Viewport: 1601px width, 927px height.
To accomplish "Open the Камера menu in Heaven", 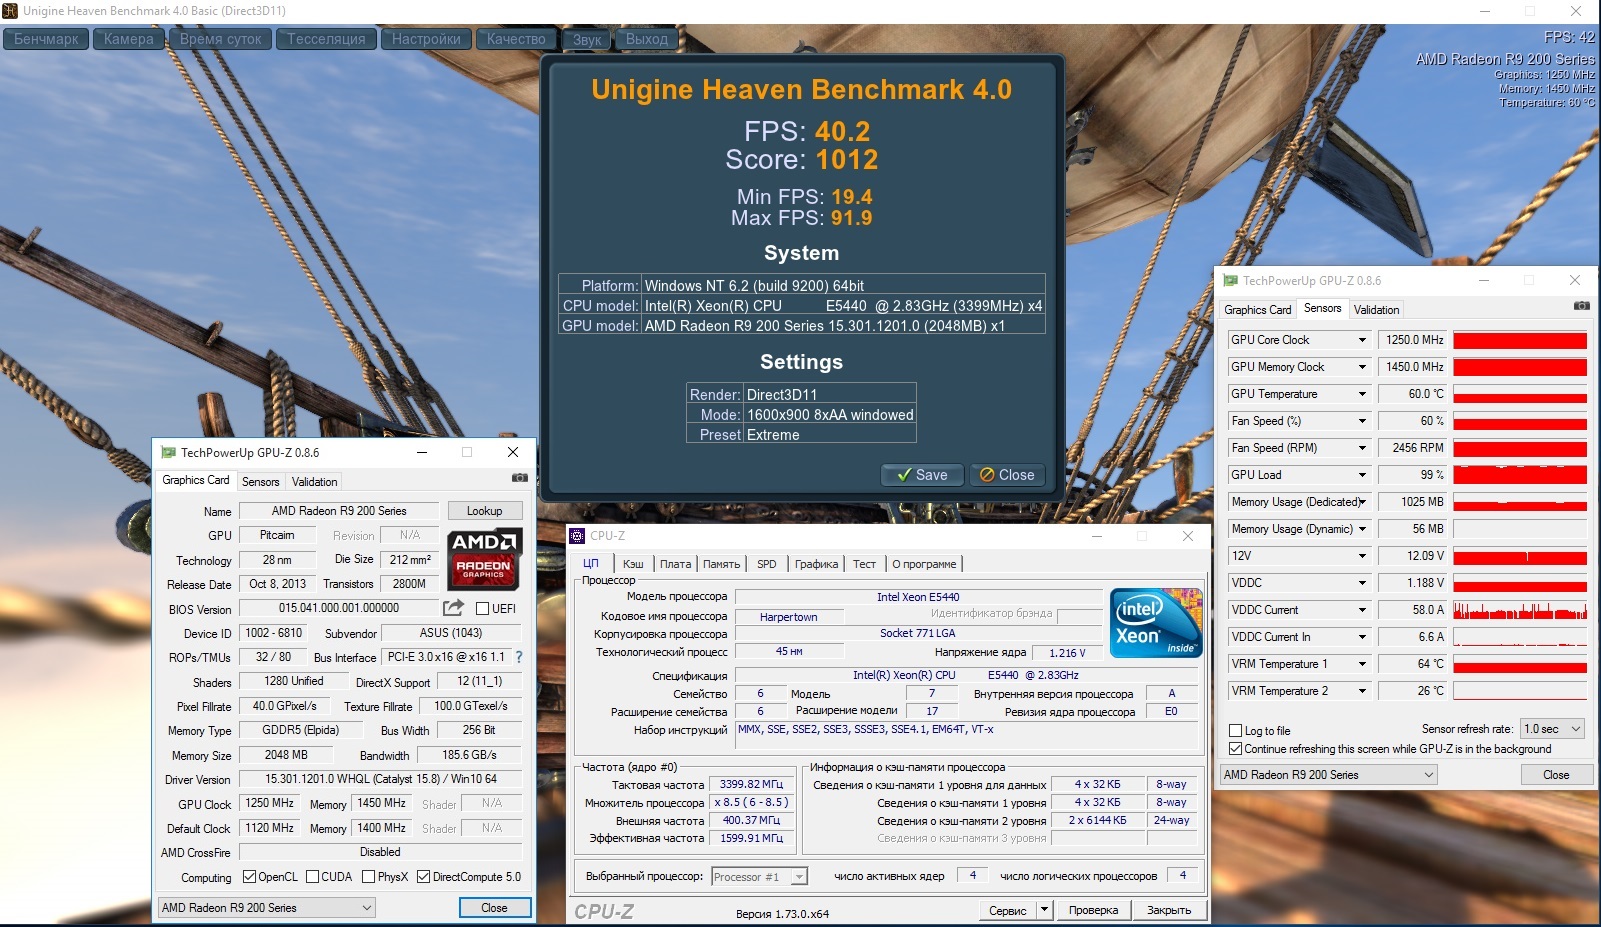I will pos(129,39).
